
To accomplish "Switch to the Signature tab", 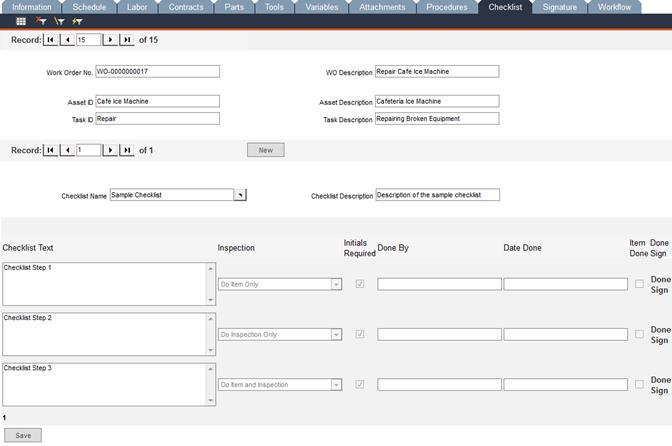I will pos(559,7).
